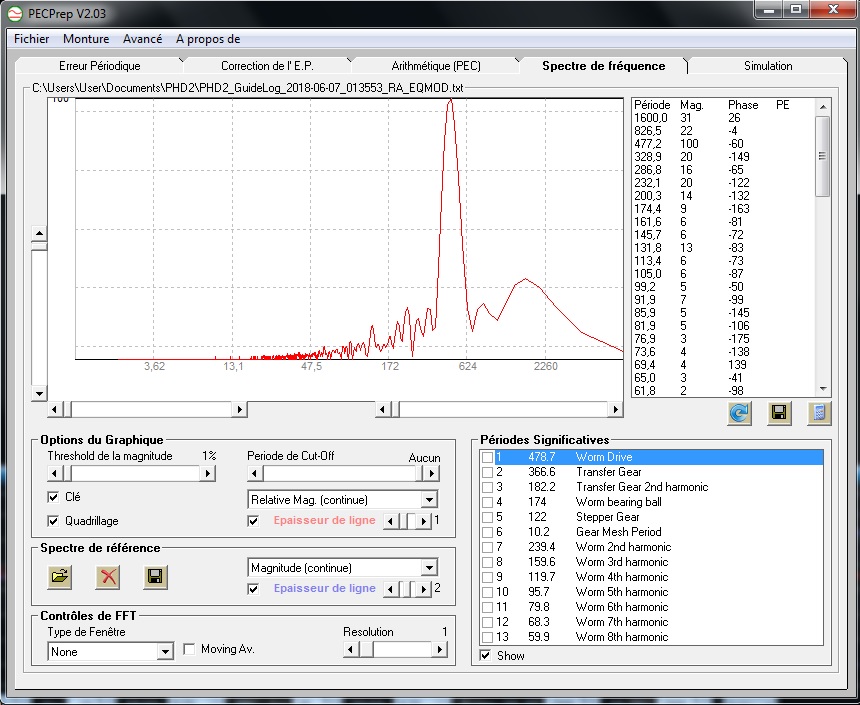
Task: Increase Threshold de la magnitude with right arrow
Action: (207, 473)
